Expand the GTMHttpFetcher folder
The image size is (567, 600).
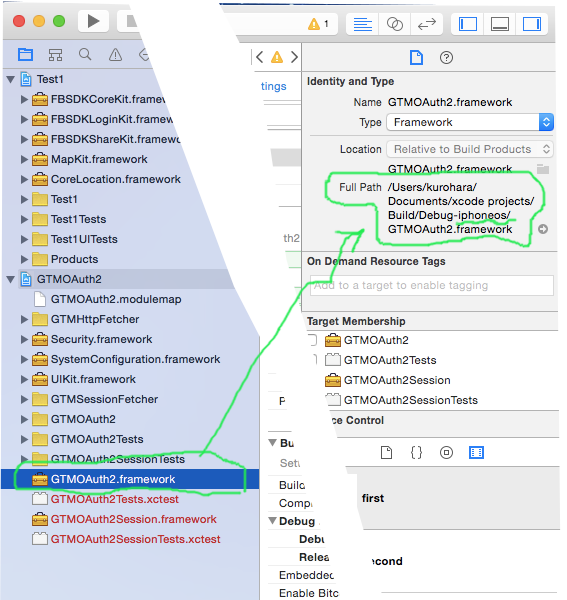pos(24,319)
